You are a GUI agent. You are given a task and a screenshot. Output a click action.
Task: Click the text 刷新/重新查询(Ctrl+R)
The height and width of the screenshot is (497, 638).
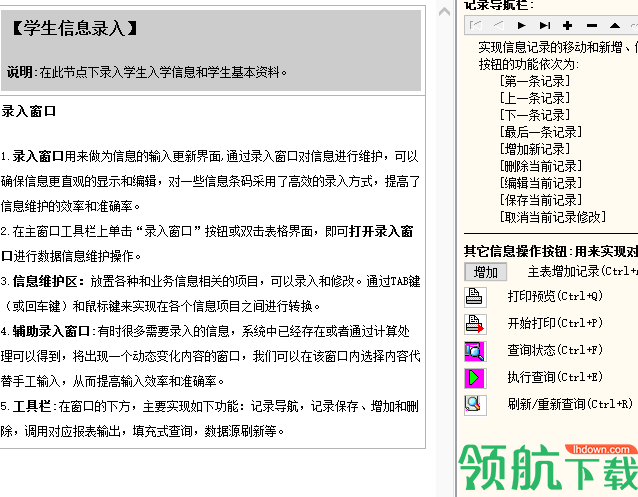pos(570,404)
